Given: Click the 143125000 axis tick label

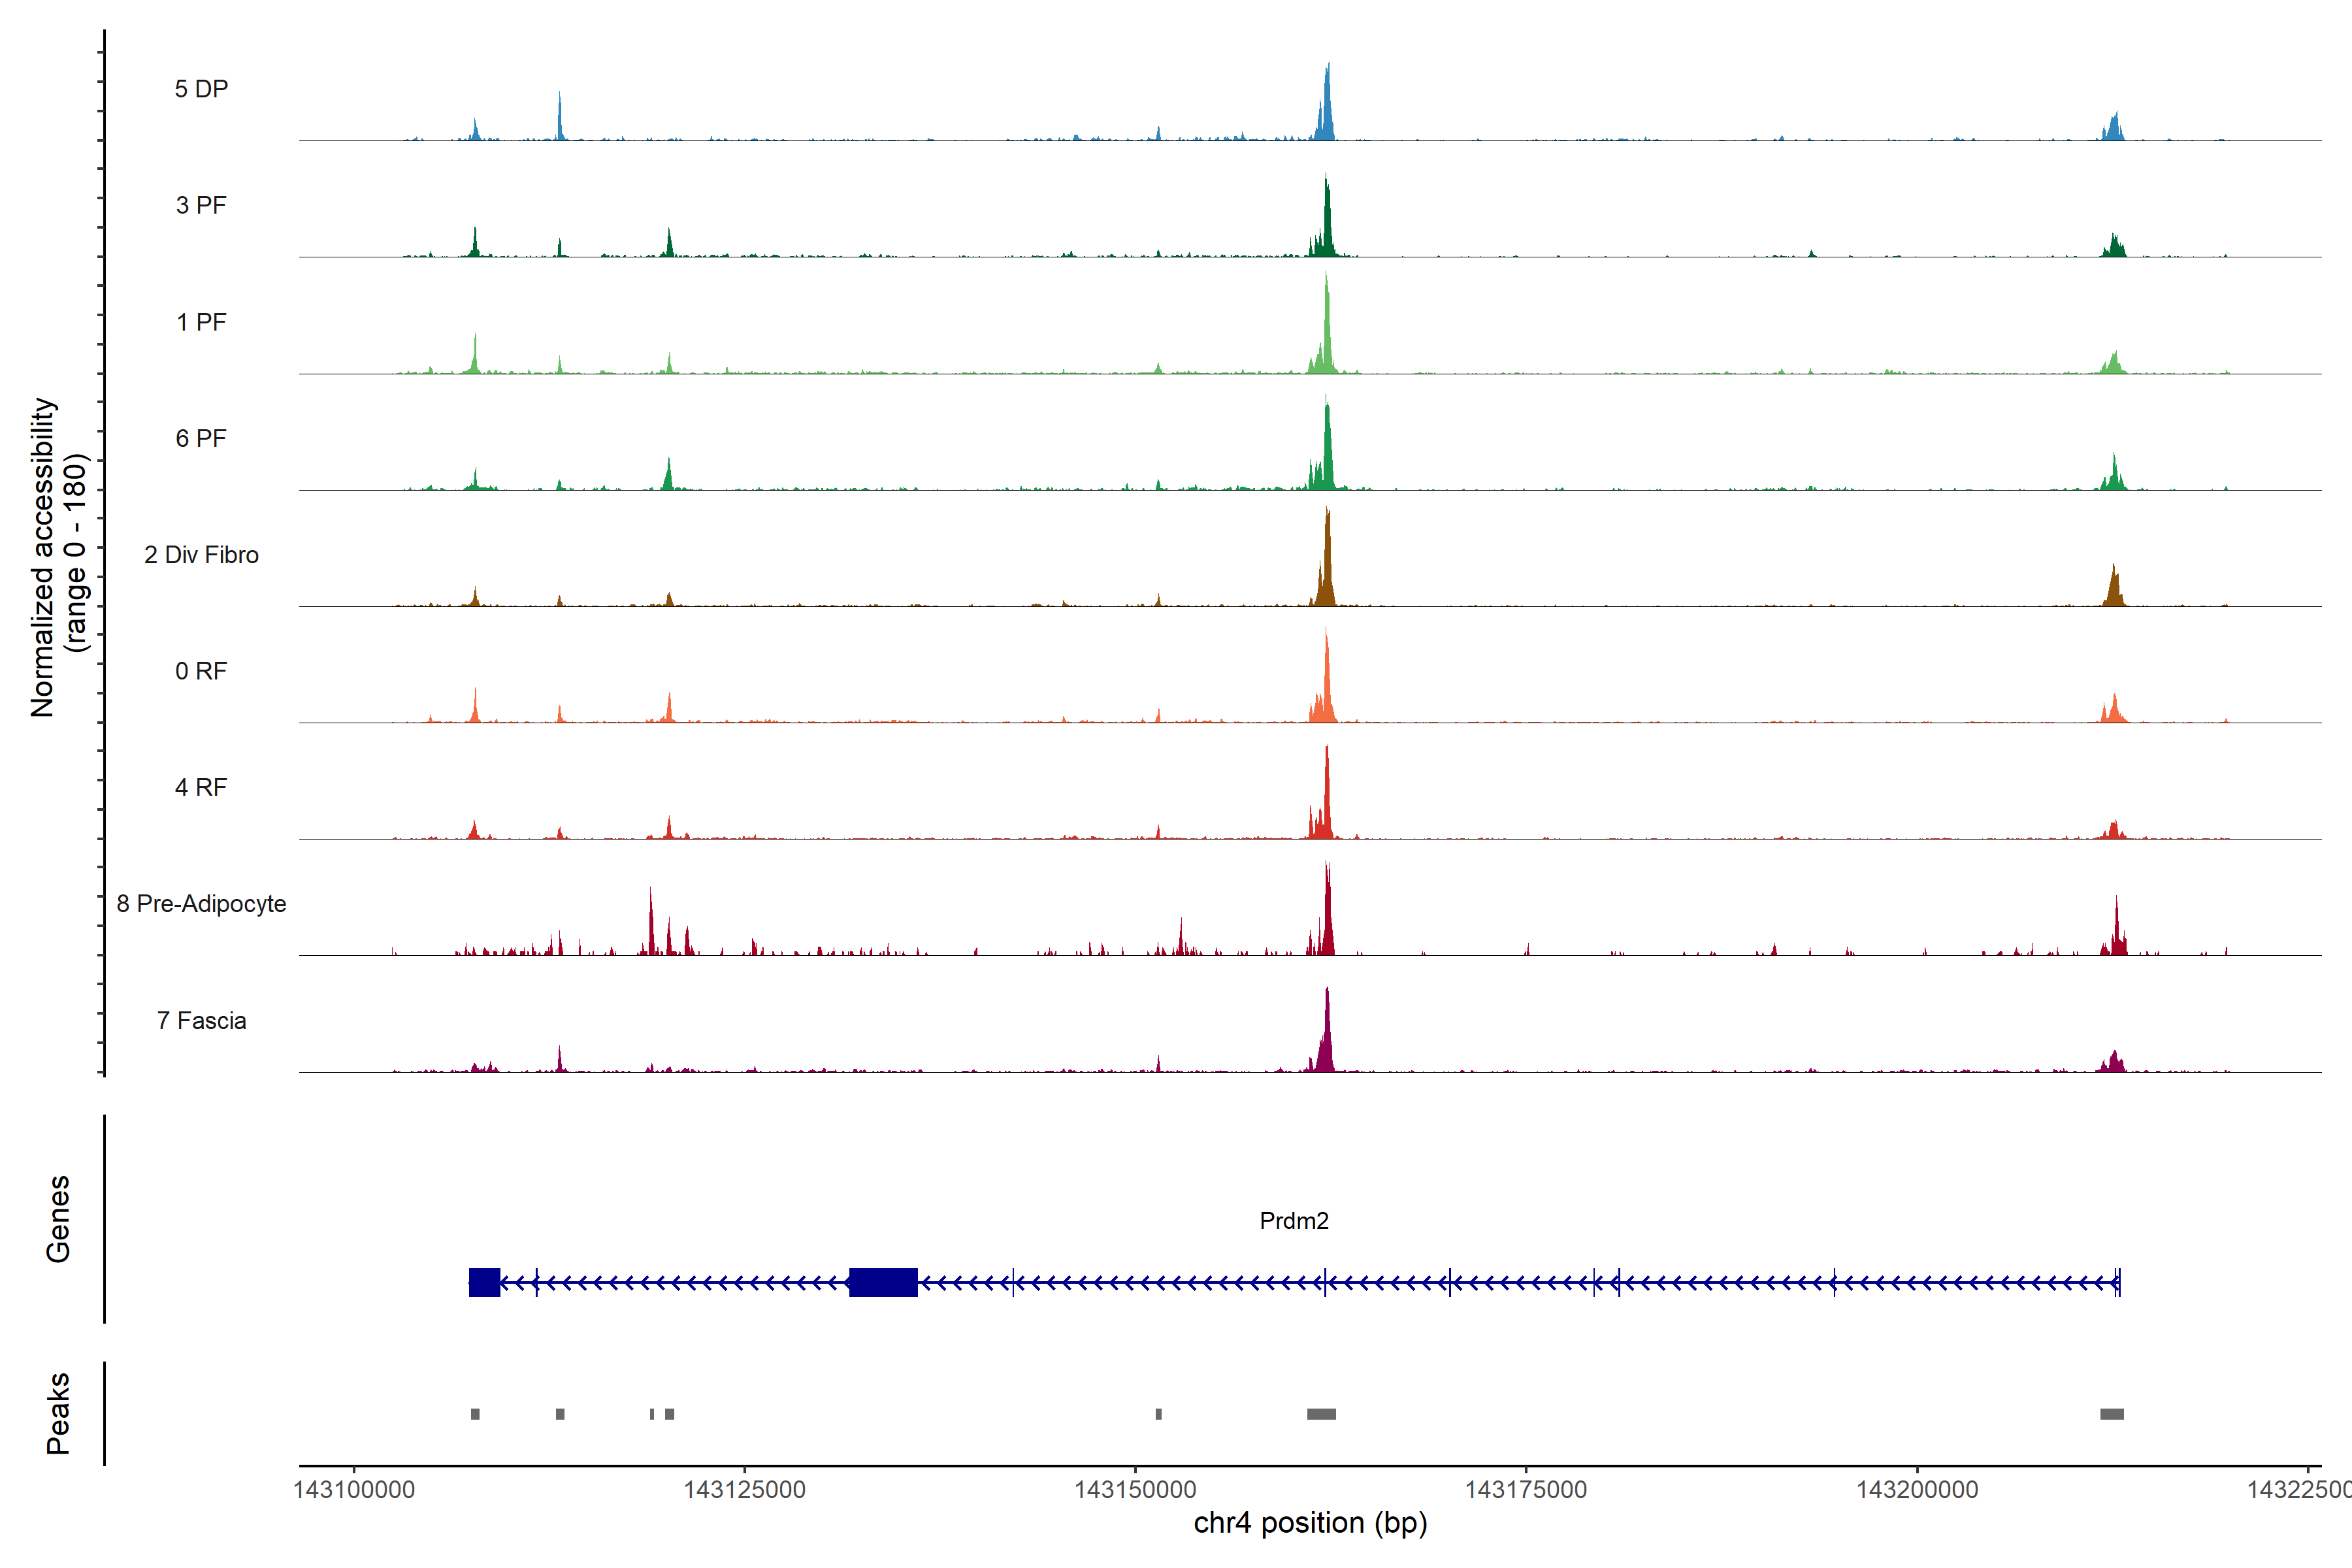Looking at the screenshot, I should tap(744, 1489).
